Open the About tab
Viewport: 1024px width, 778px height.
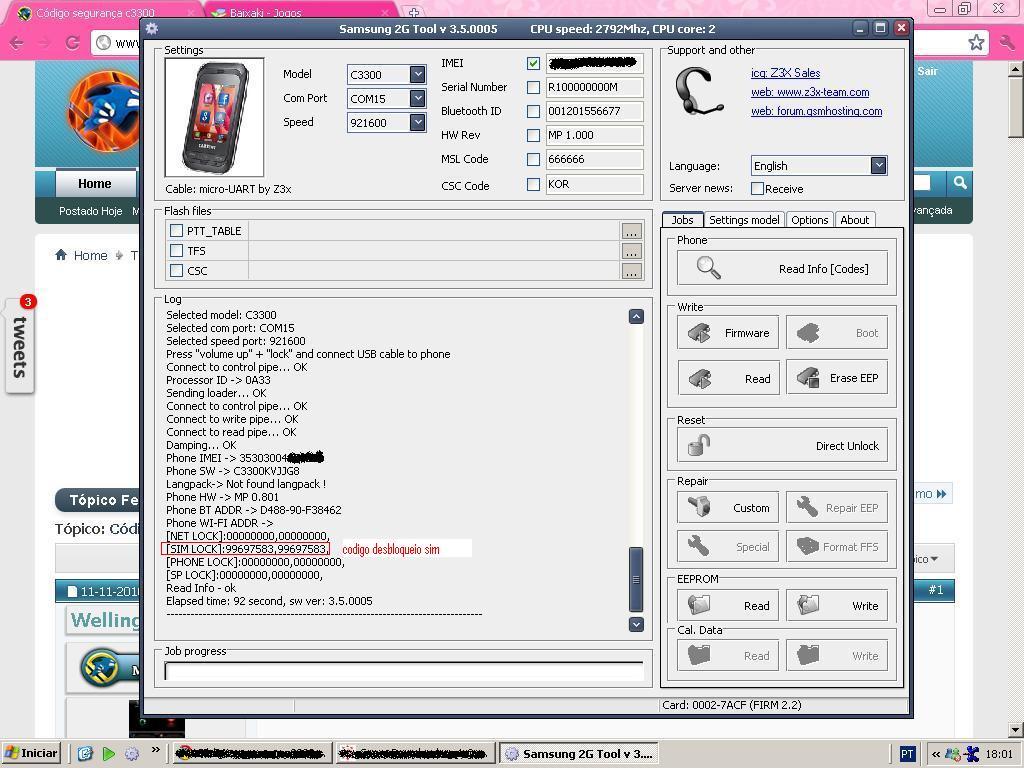[854, 220]
